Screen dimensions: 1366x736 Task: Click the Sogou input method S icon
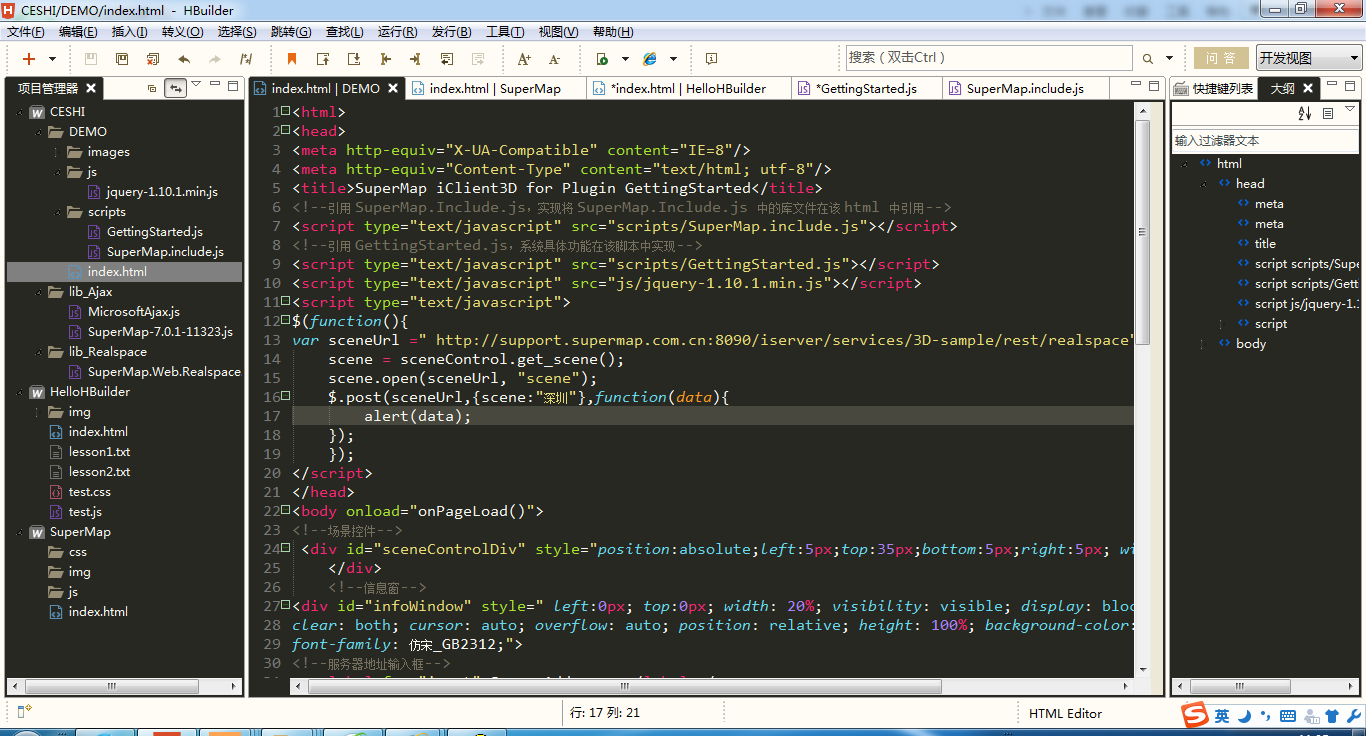pyautogui.click(x=1195, y=715)
